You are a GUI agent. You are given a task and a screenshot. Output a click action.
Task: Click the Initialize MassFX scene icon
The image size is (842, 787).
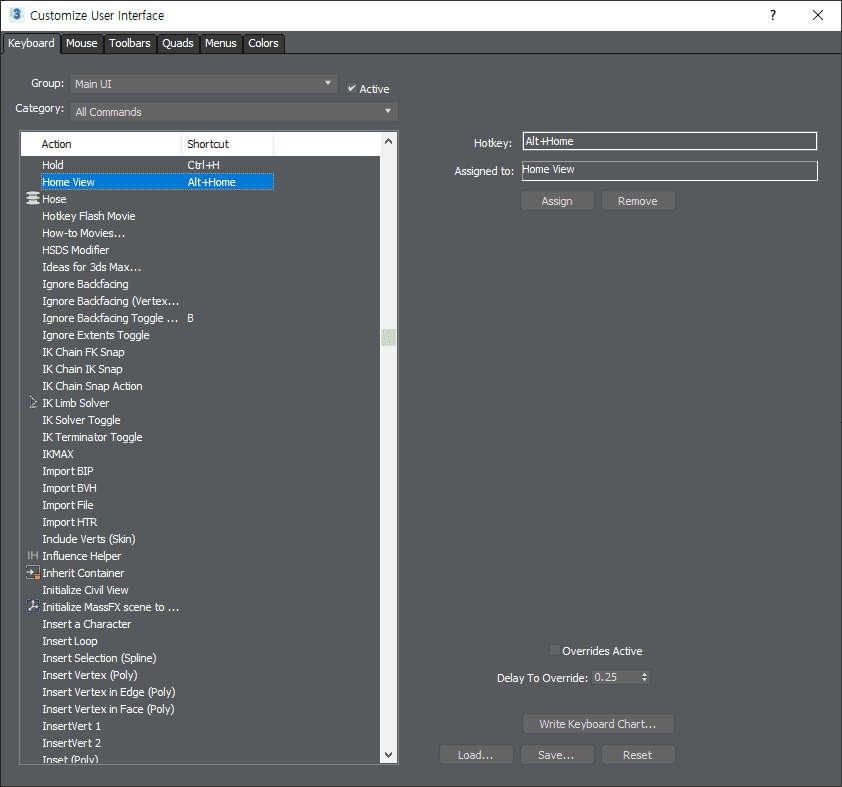click(33, 607)
